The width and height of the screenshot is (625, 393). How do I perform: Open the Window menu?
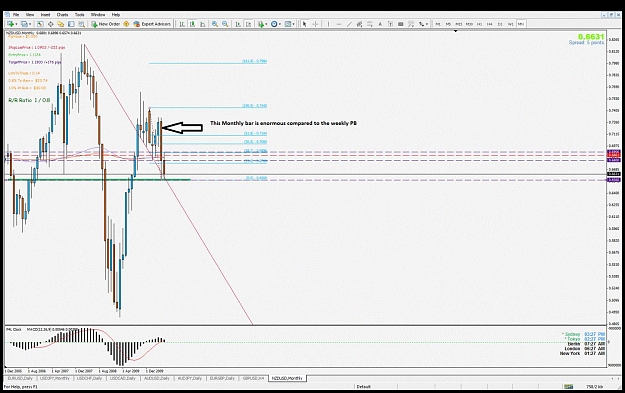pyautogui.click(x=98, y=15)
